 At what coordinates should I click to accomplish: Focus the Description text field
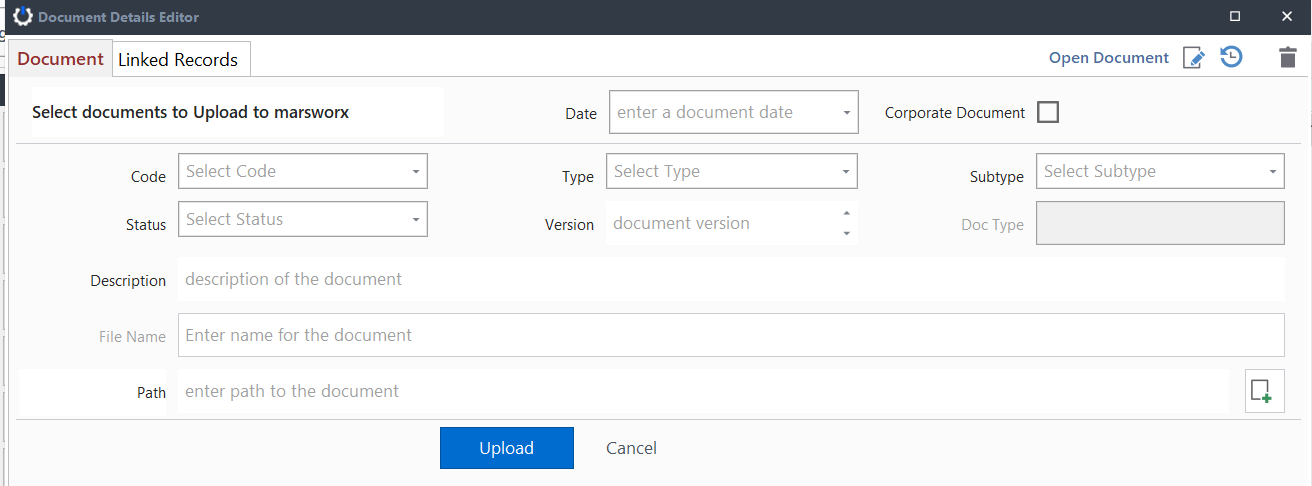click(x=731, y=279)
